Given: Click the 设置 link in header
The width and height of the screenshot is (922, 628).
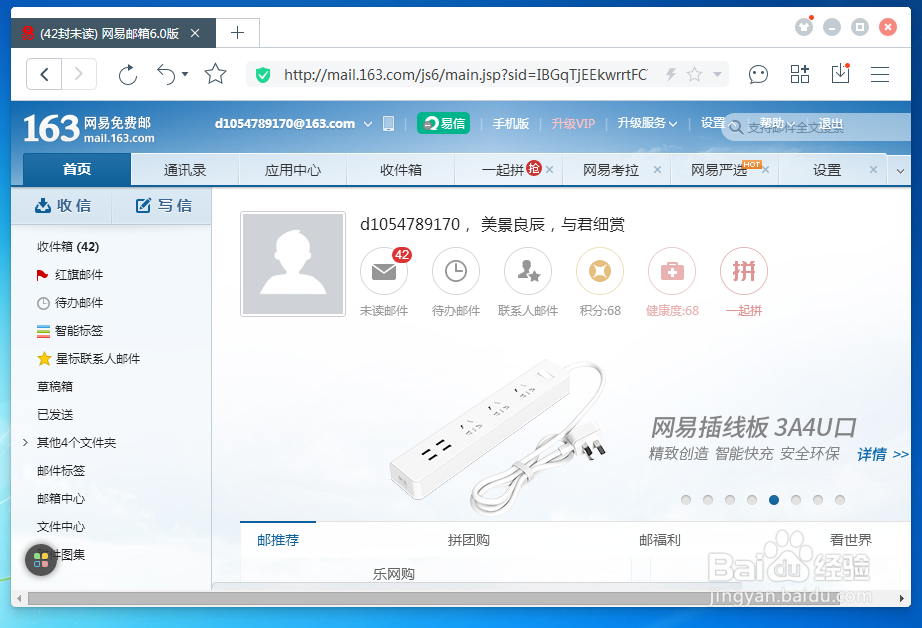Looking at the screenshot, I should (713, 123).
